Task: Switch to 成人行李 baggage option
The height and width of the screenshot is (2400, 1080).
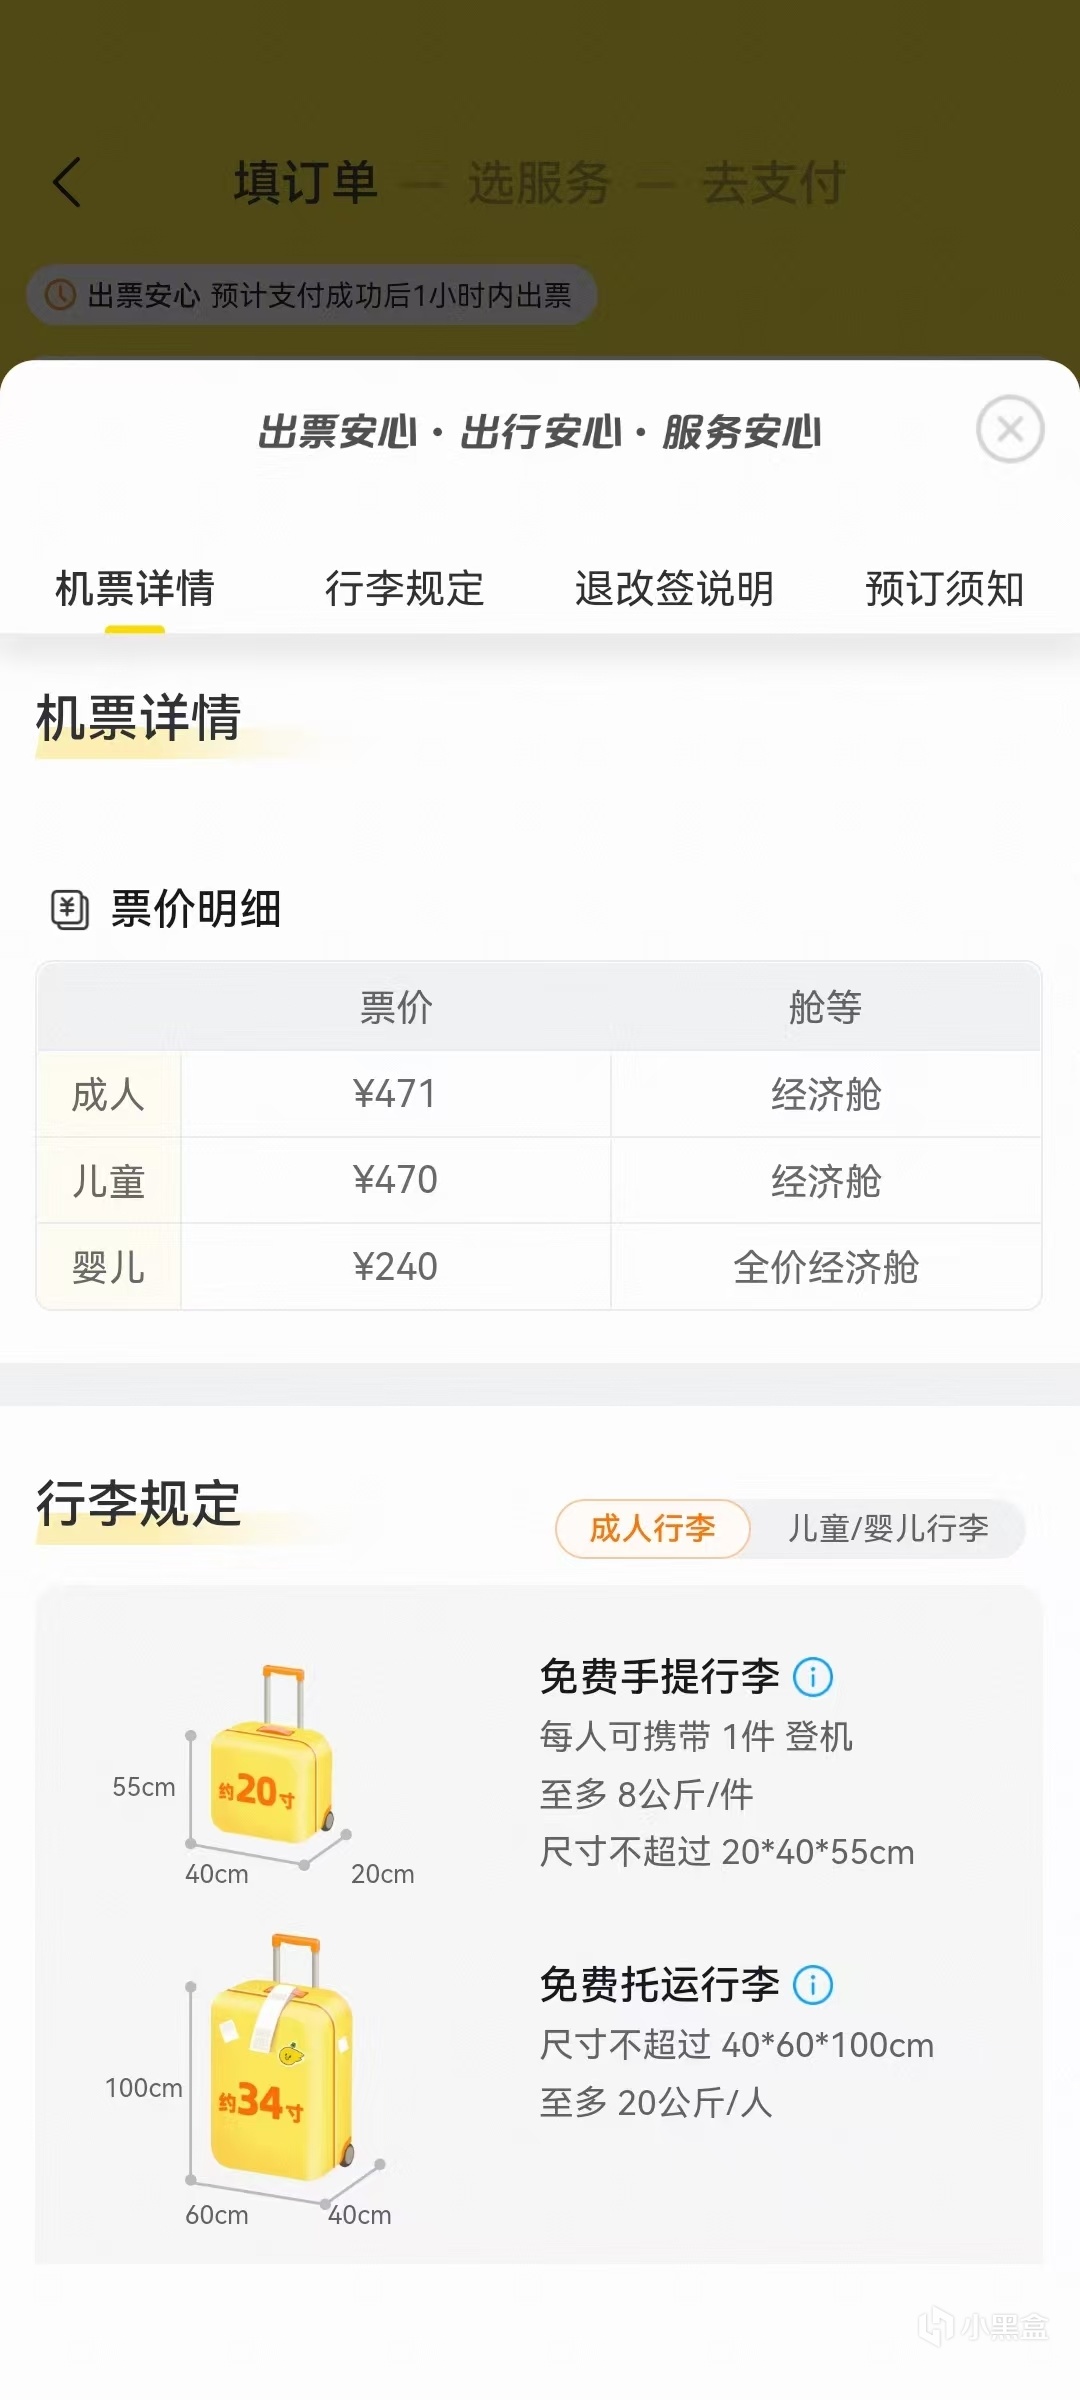Action: [x=652, y=1528]
